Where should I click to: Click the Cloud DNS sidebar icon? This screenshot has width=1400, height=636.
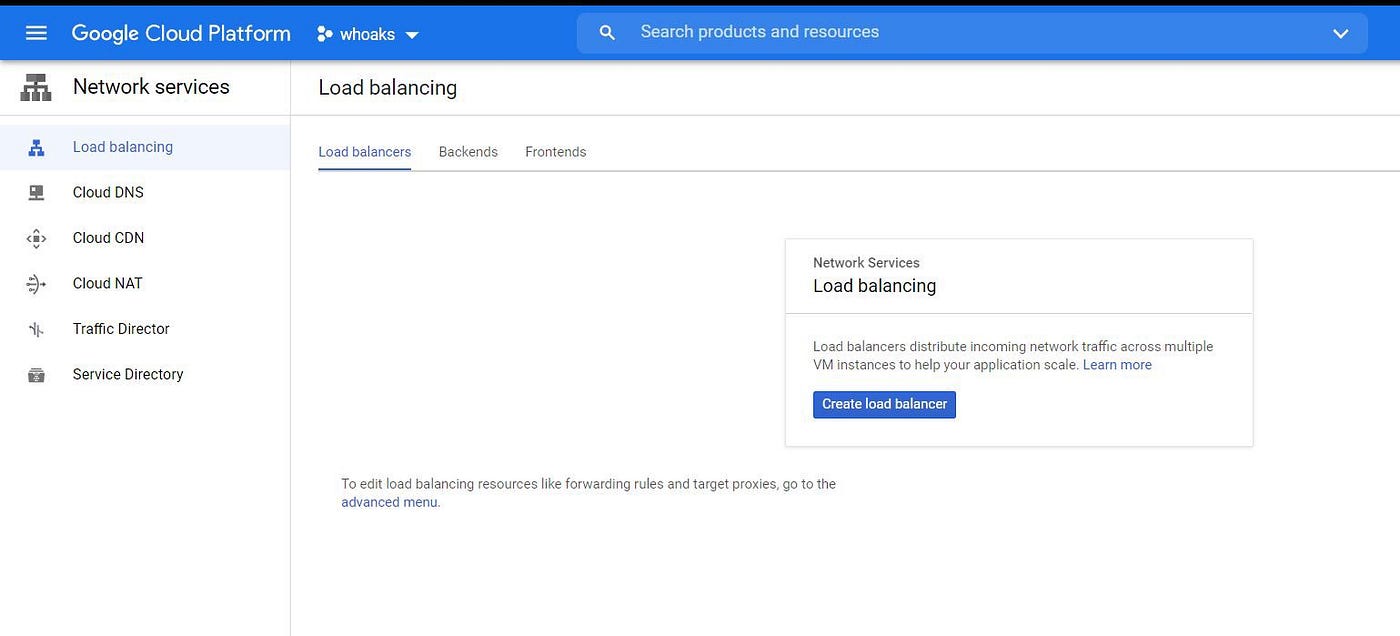tap(36, 193)
